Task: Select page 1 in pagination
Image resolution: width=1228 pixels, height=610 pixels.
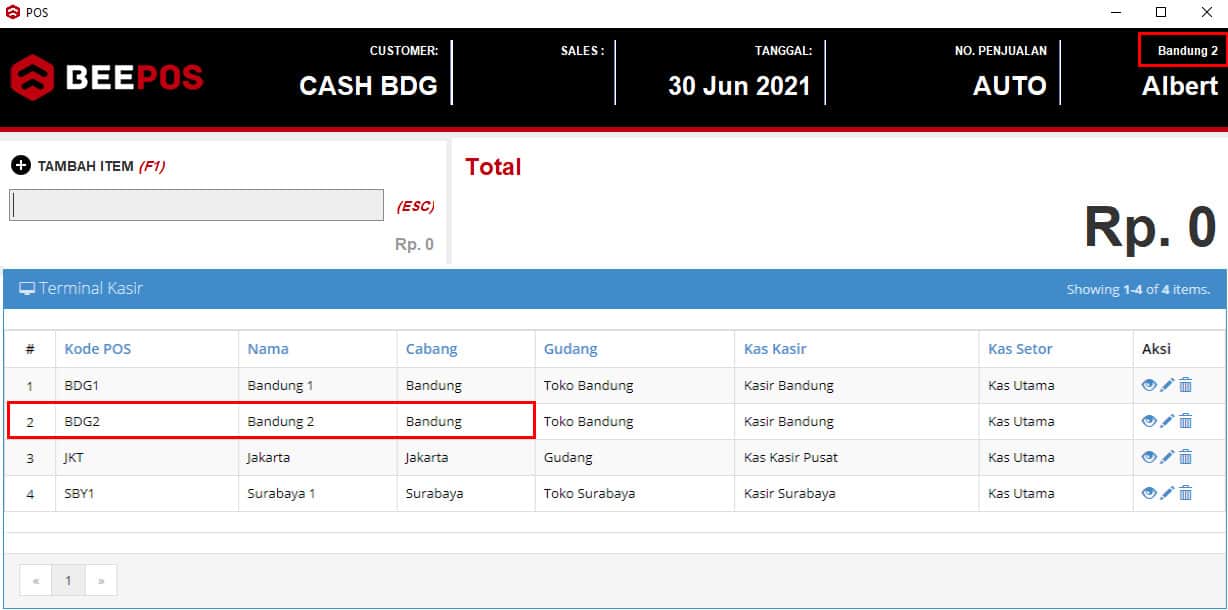Action: tap(69, 580)
